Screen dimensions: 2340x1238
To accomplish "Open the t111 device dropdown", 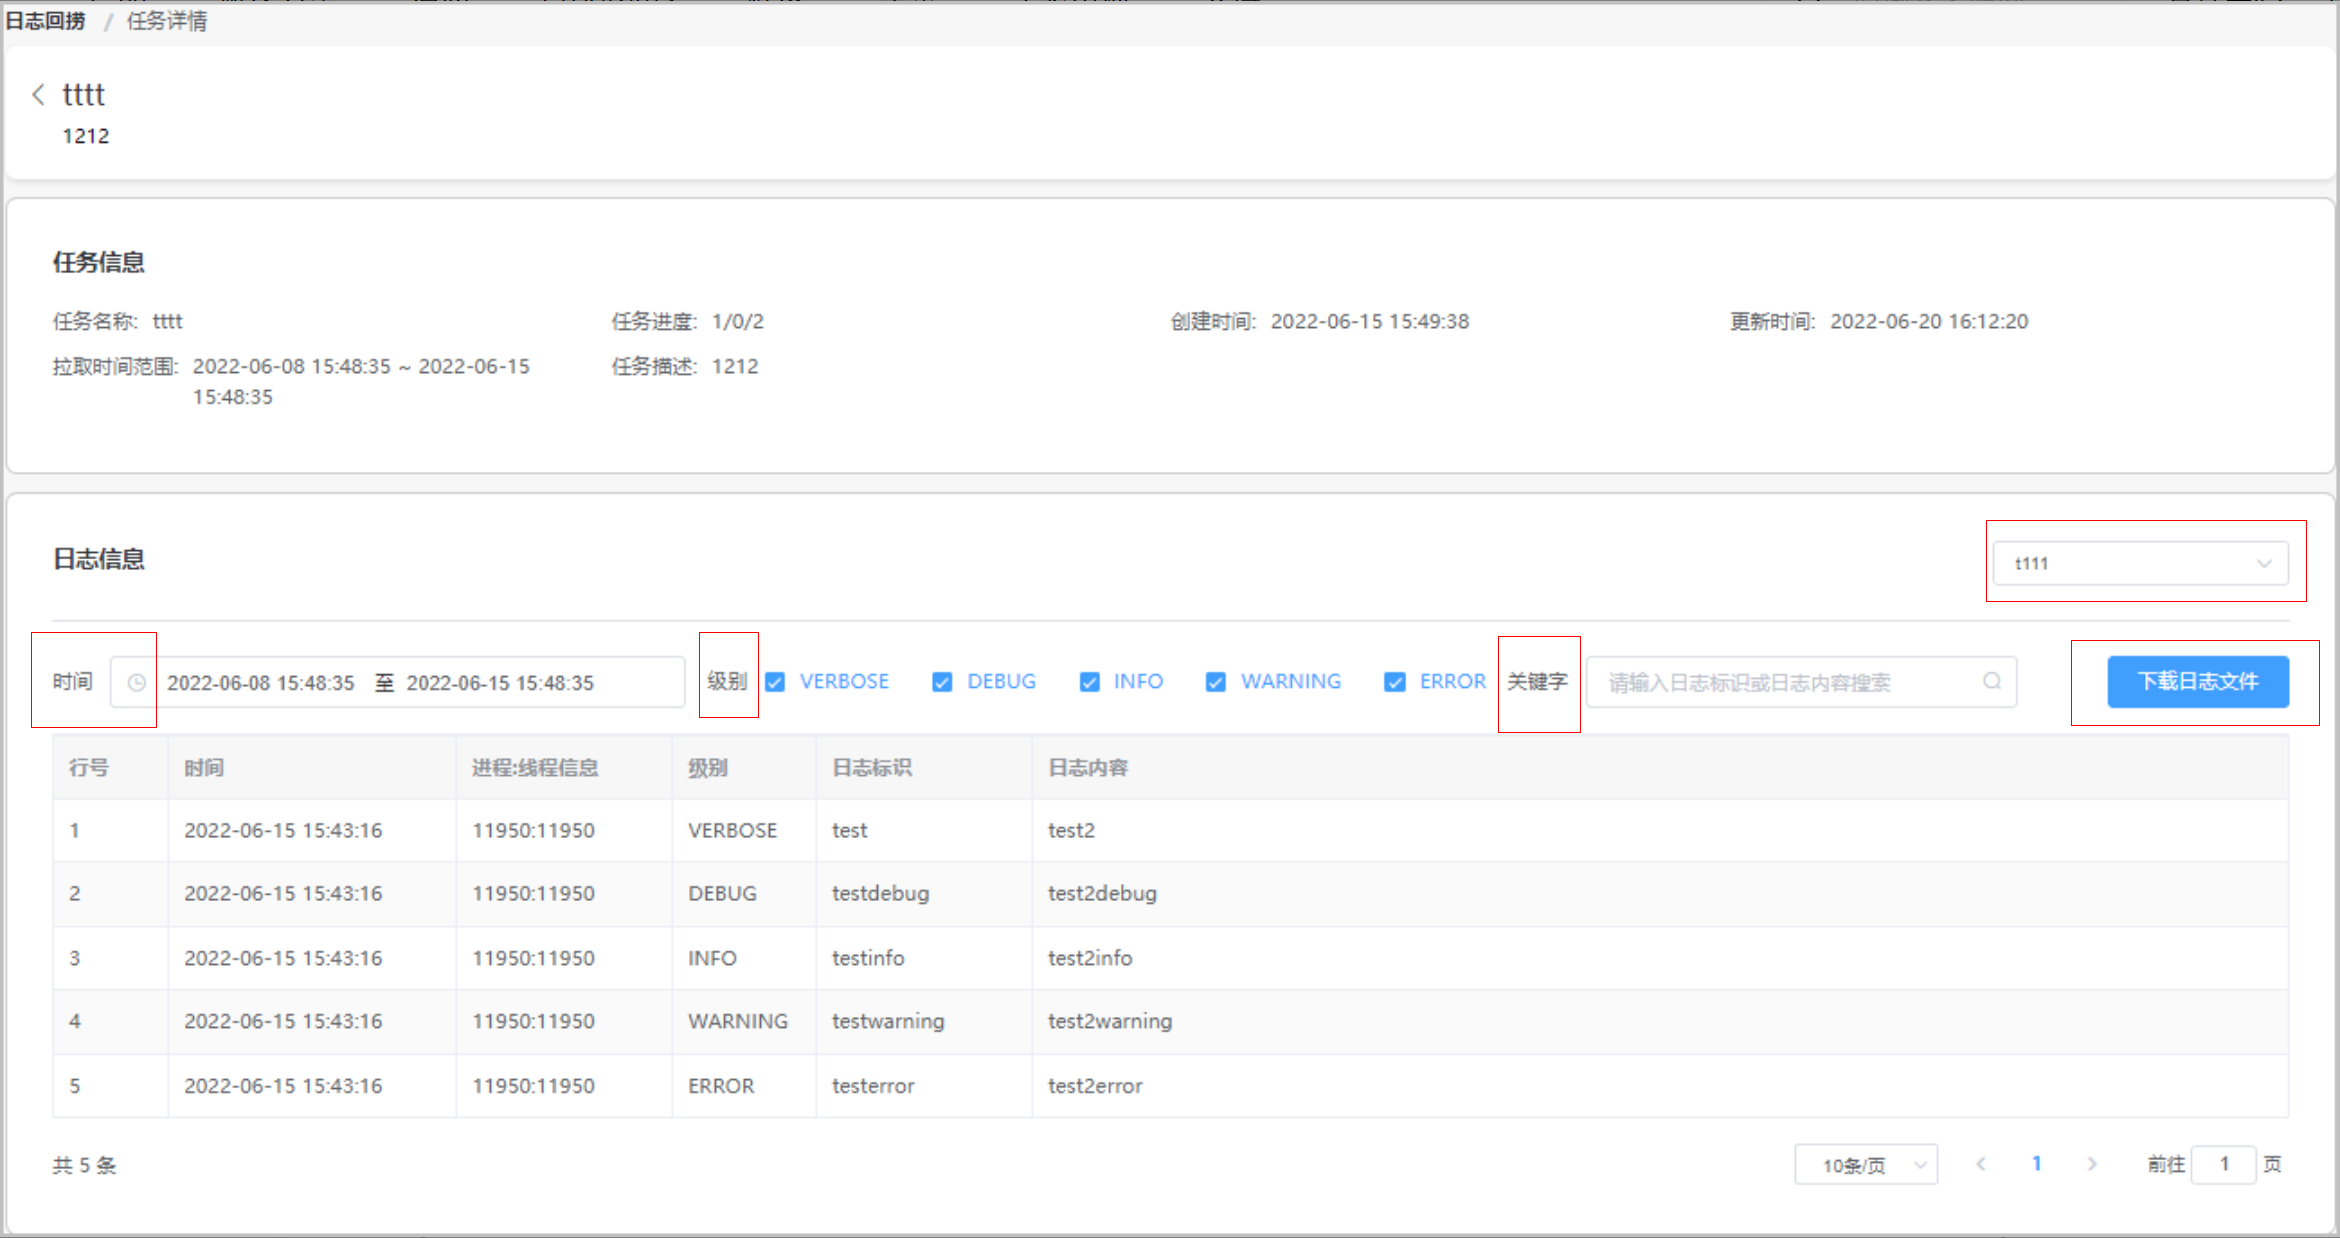I will (2140, 564).
